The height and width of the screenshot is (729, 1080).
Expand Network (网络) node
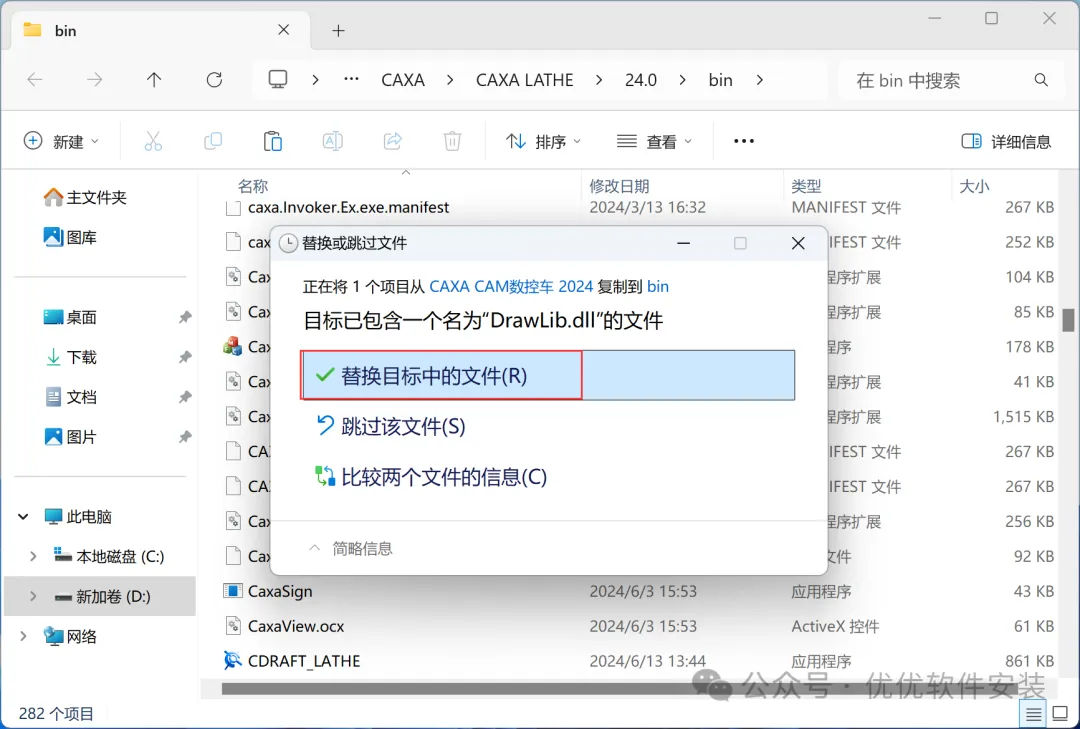23,637
